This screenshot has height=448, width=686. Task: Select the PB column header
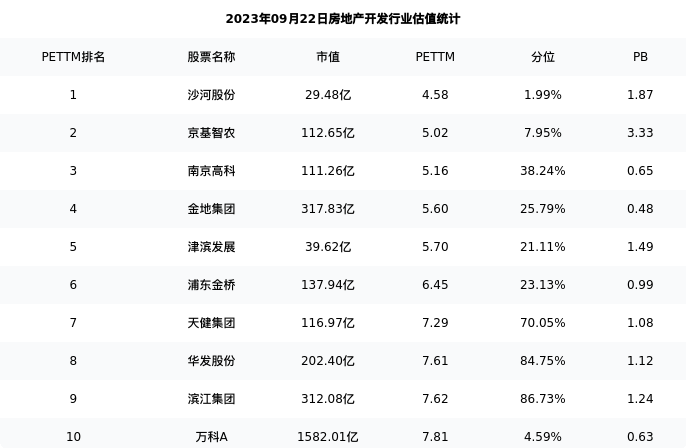(640, 57)
